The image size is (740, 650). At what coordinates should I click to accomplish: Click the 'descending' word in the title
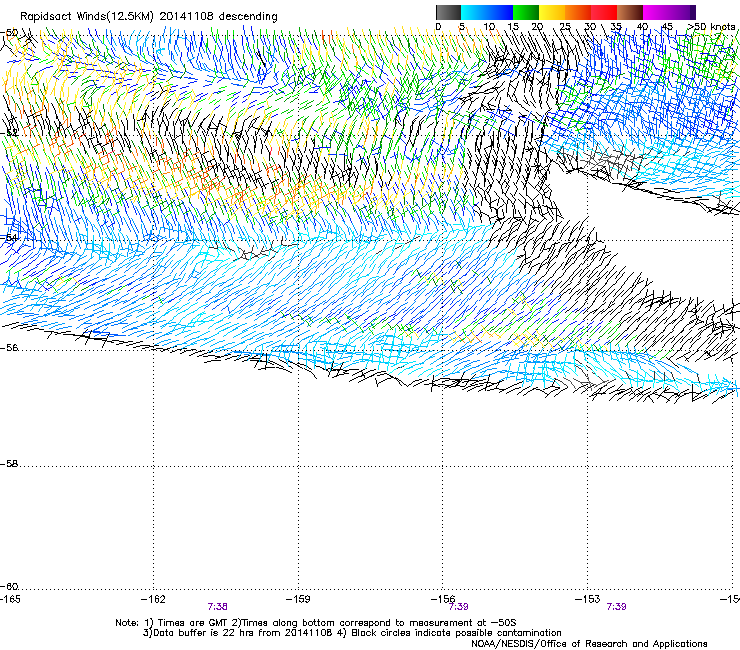coord(248,16)
